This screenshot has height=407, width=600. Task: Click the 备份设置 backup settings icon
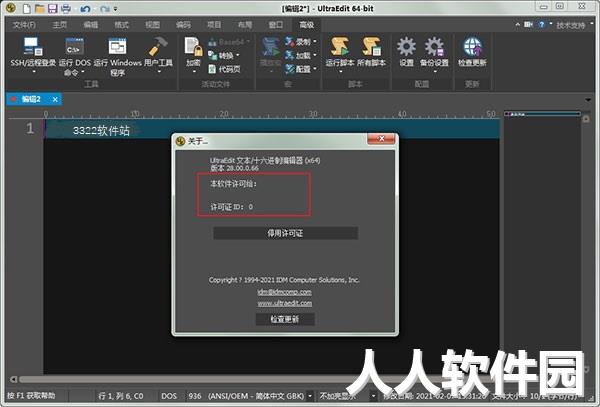(x=434, y=47)
